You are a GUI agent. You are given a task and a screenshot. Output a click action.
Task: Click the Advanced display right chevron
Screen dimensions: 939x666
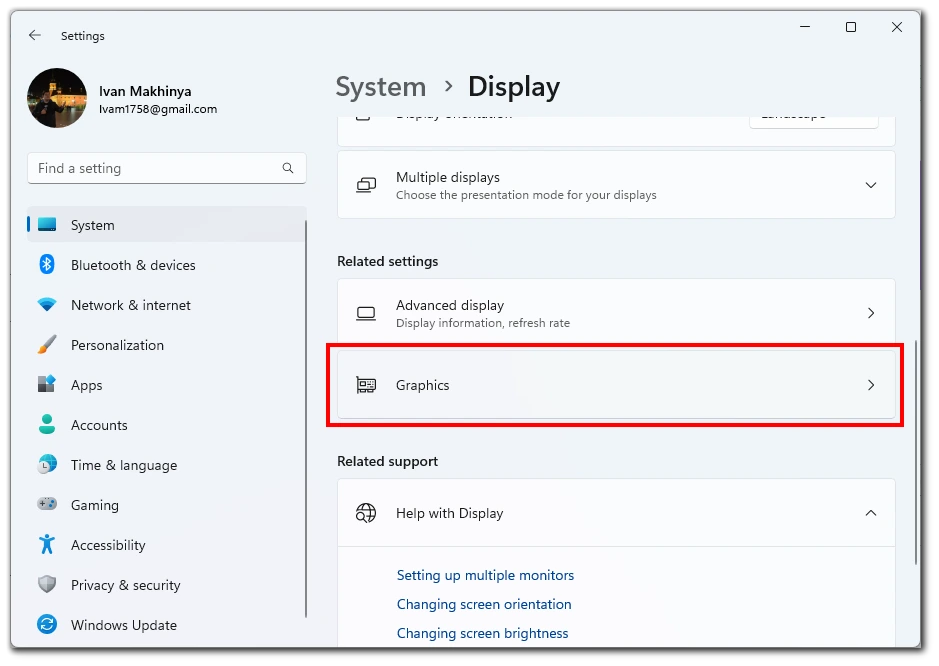click(871, 313)
